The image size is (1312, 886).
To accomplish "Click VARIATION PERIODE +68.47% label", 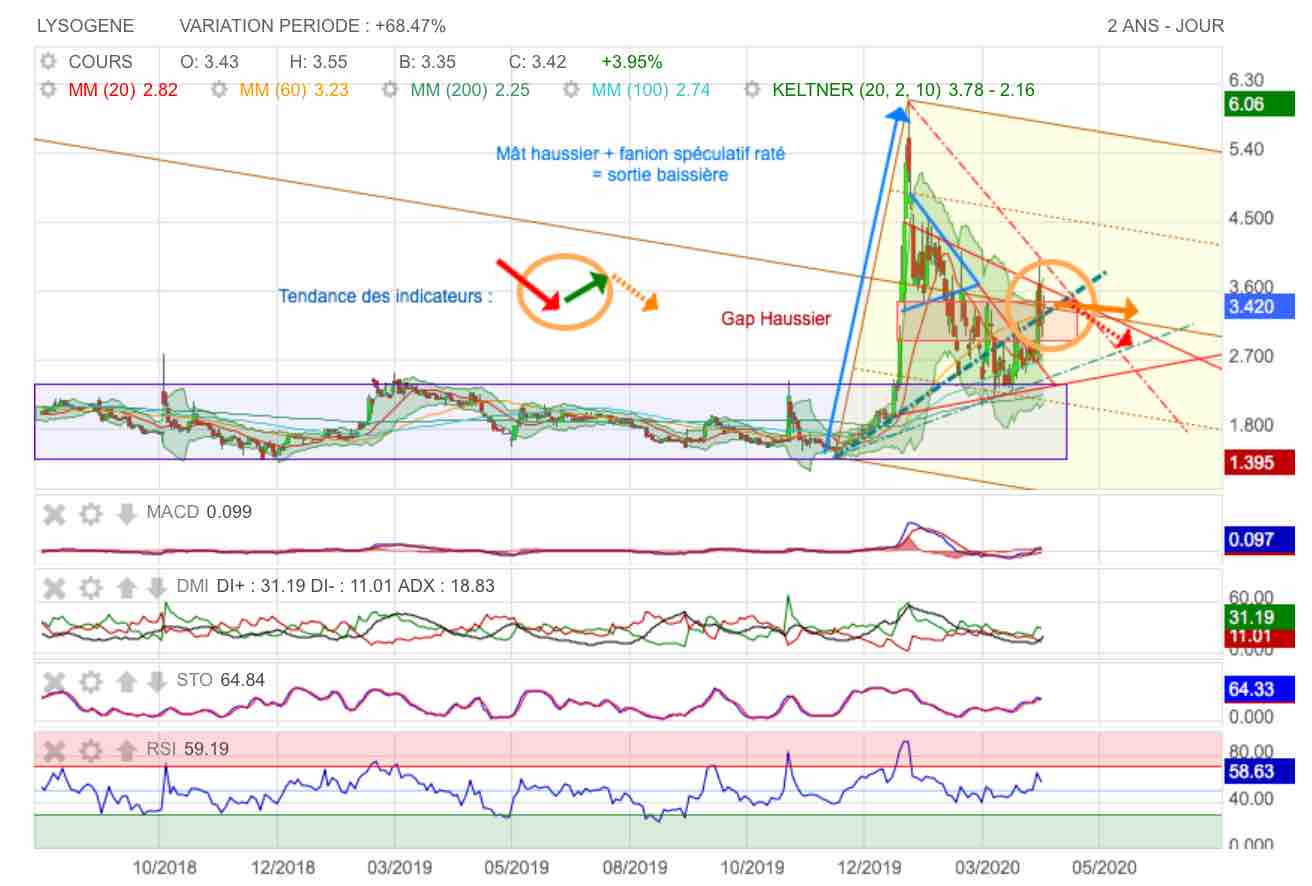I will [313, 26].
